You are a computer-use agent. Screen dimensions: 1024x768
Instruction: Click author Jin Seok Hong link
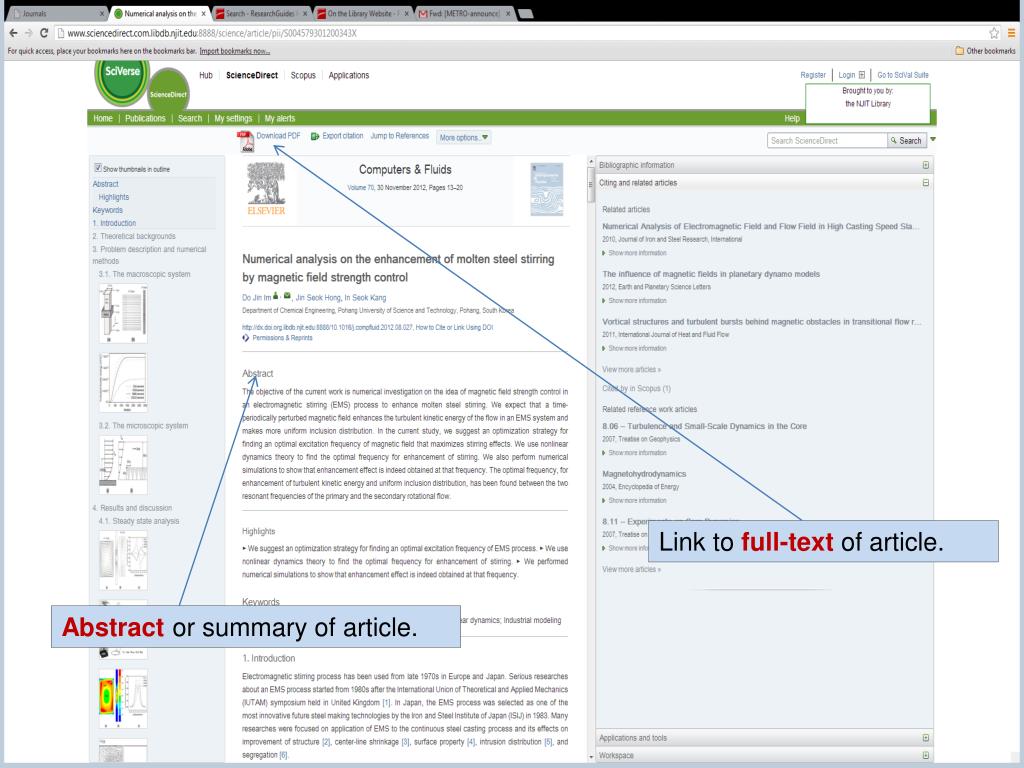tap(318, 297)
